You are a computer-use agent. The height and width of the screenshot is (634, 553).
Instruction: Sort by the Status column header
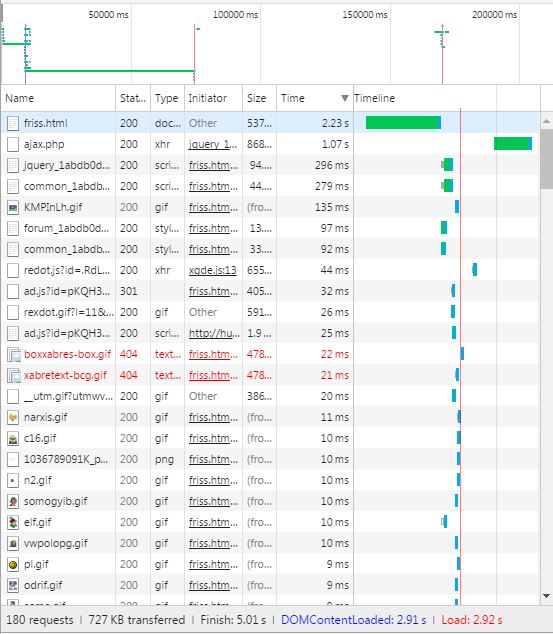(133, 98)
